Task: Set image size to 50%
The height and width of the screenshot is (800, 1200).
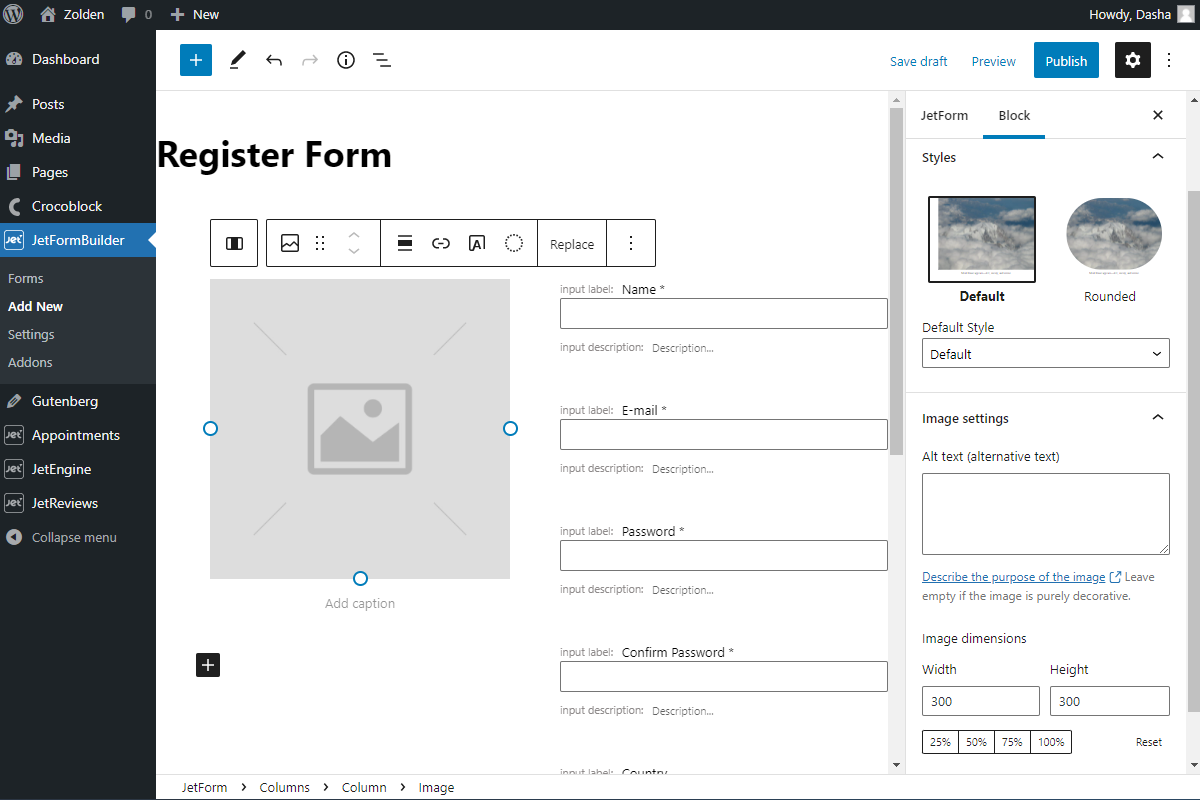Action: (975, 742)
